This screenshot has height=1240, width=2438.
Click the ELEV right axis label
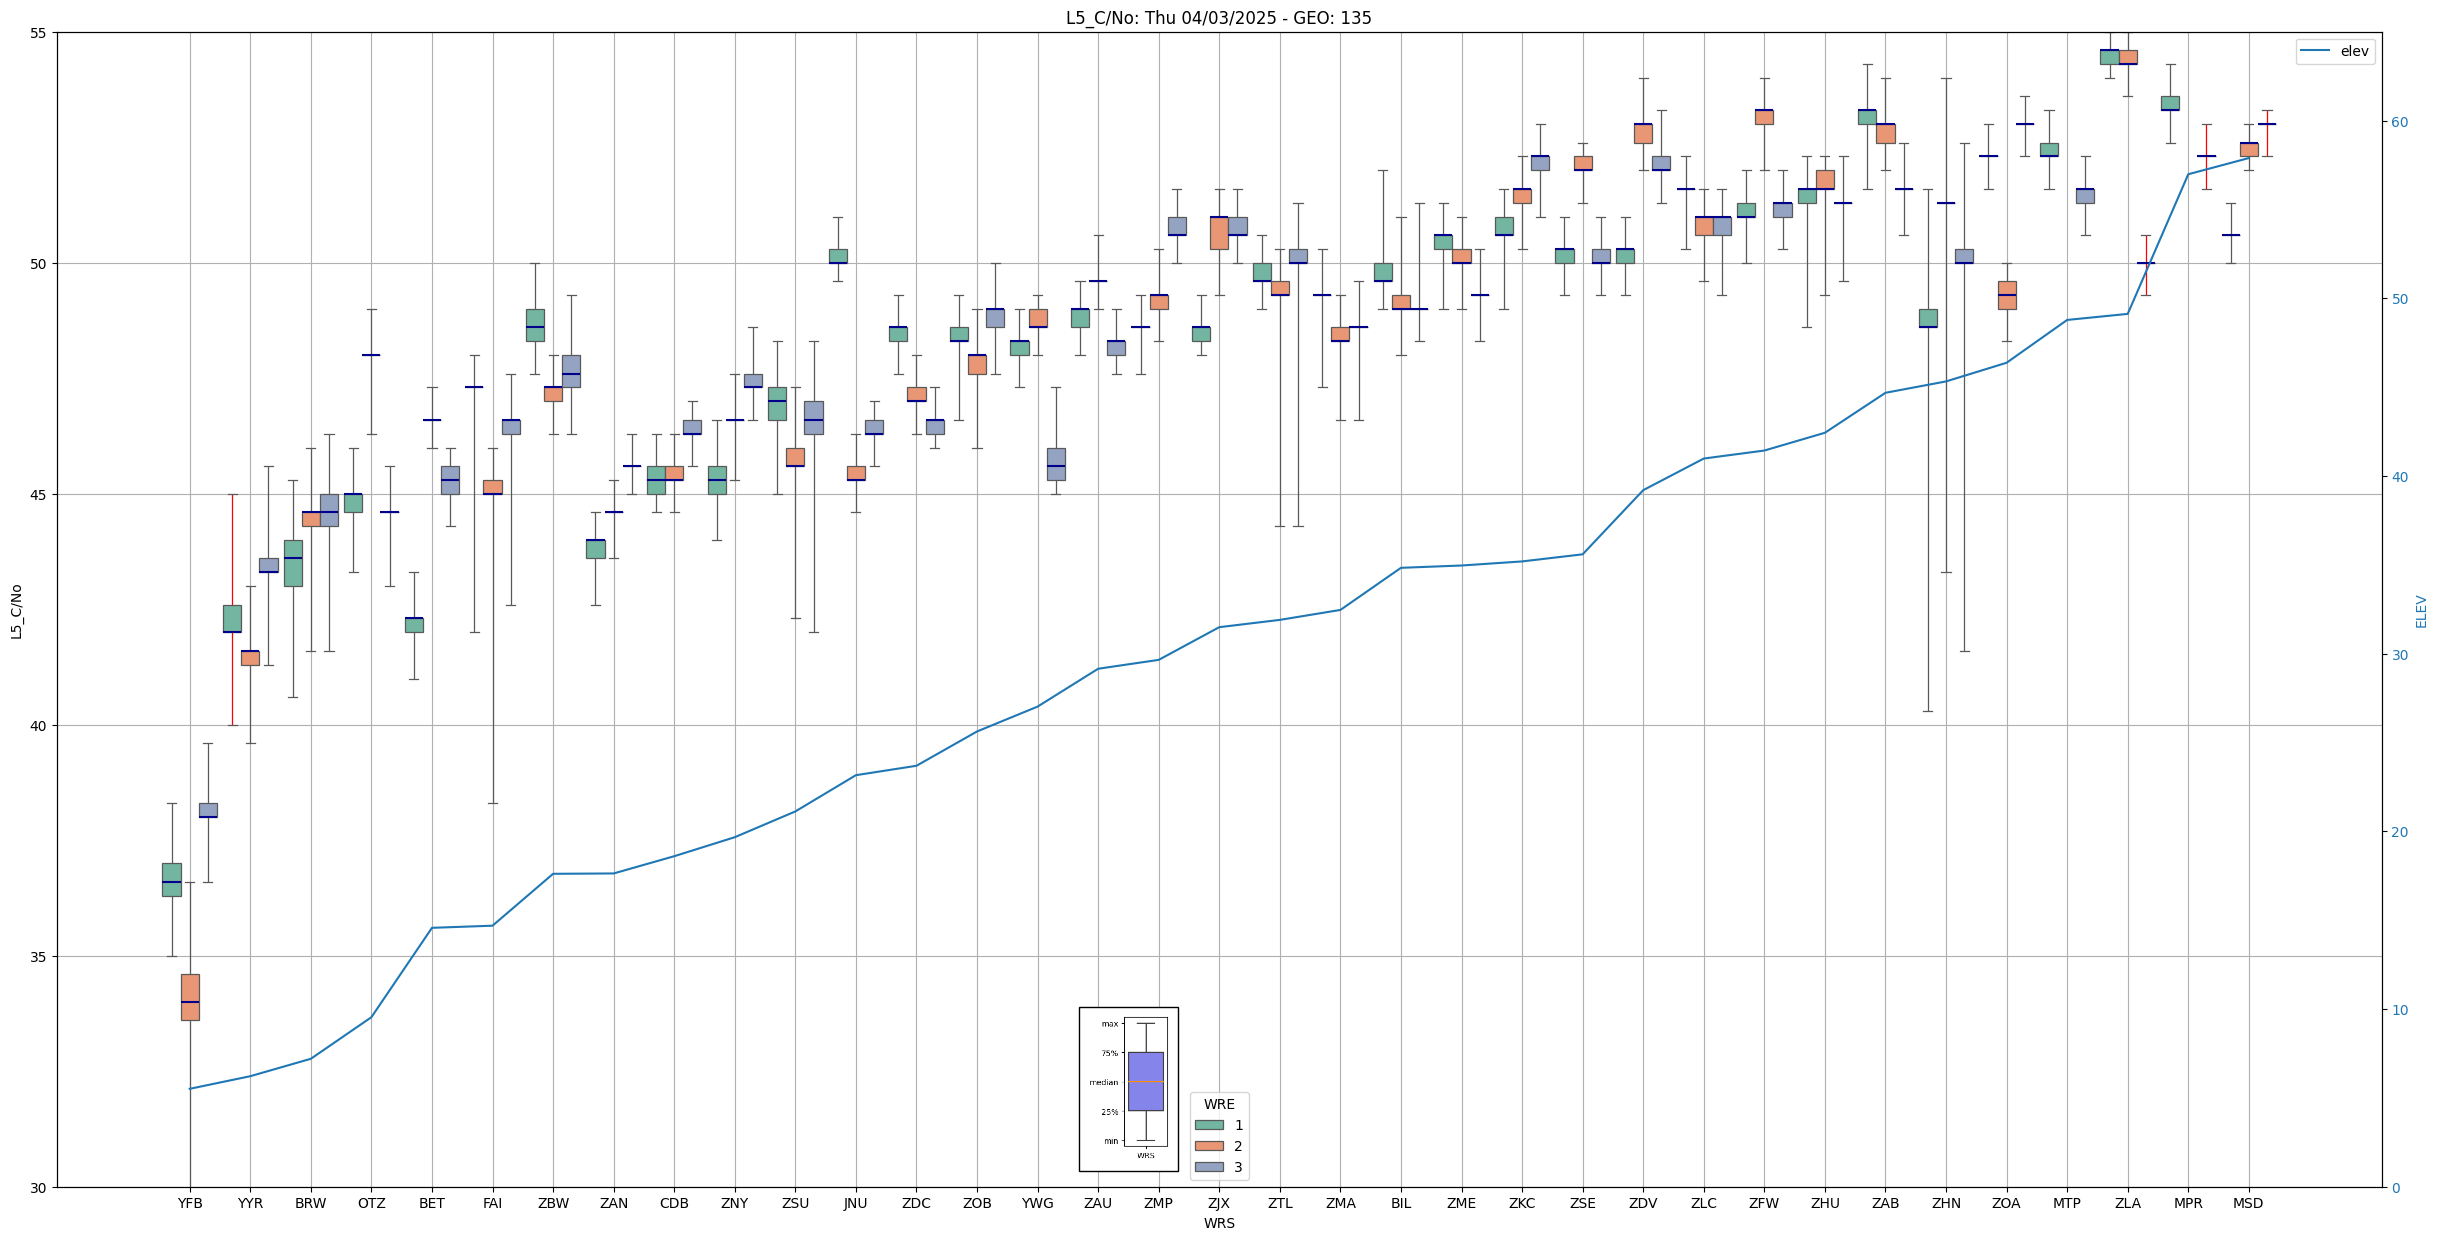pos(2421,611)
